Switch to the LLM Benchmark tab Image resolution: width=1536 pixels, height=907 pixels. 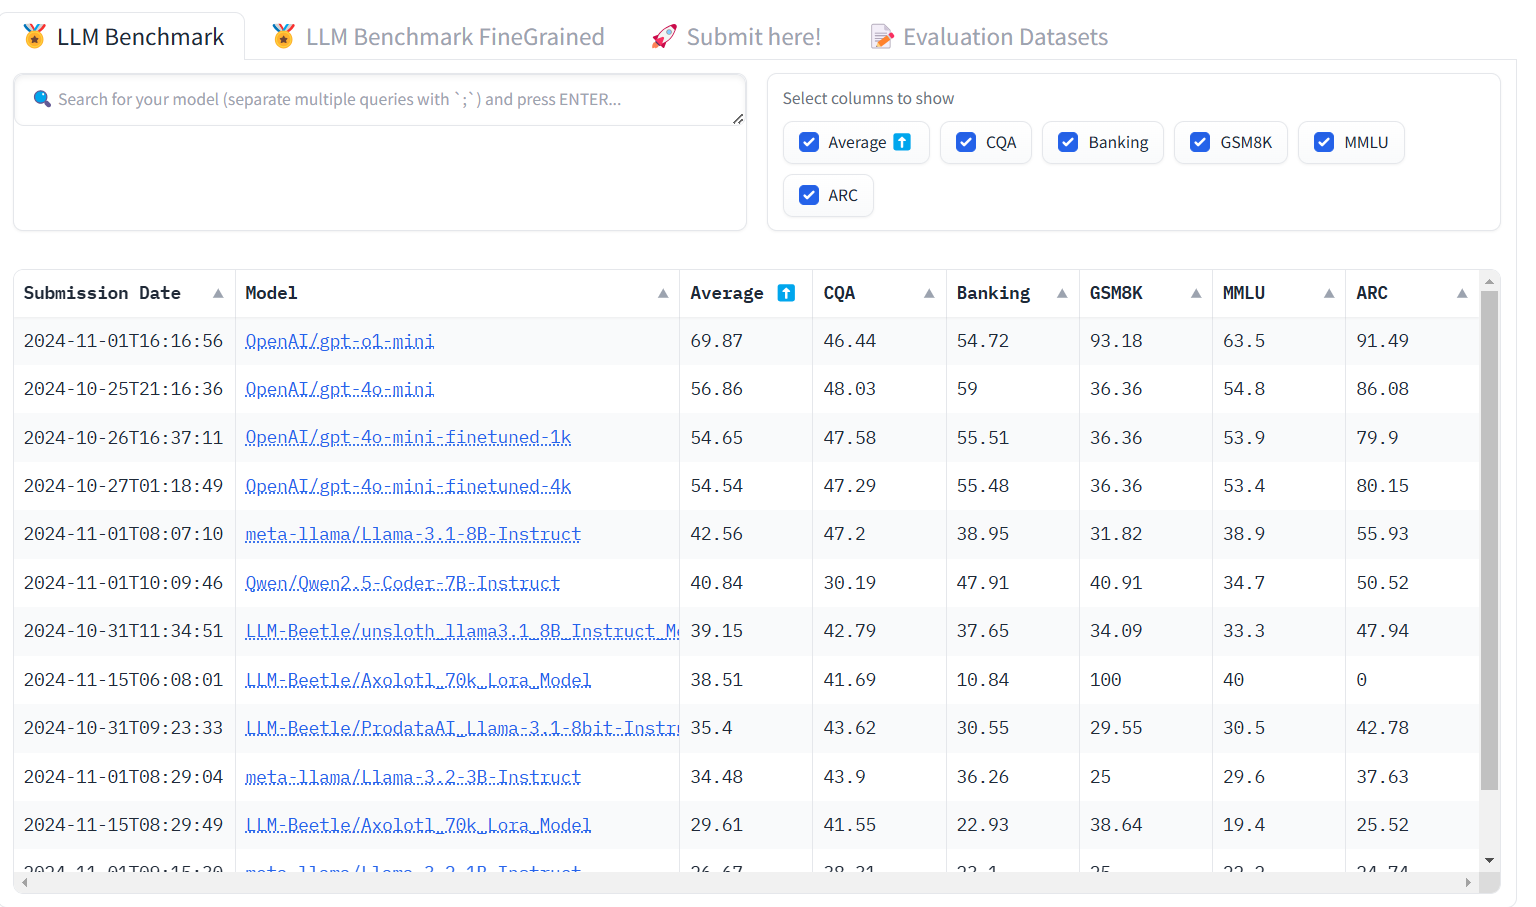[124, 37]
